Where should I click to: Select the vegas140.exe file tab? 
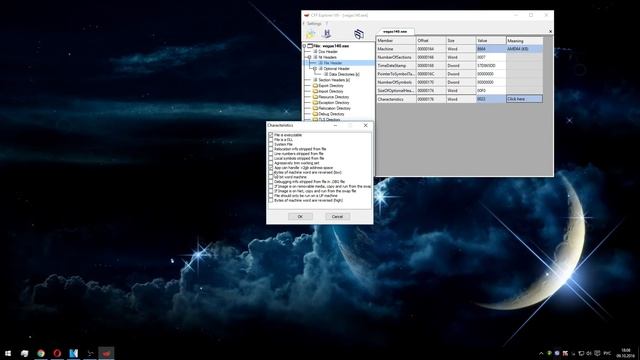point(395,31)
